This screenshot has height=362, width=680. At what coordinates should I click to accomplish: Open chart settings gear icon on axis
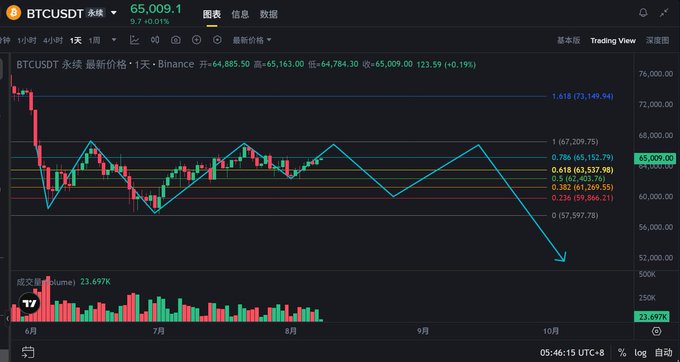click(x=657, y=332)
